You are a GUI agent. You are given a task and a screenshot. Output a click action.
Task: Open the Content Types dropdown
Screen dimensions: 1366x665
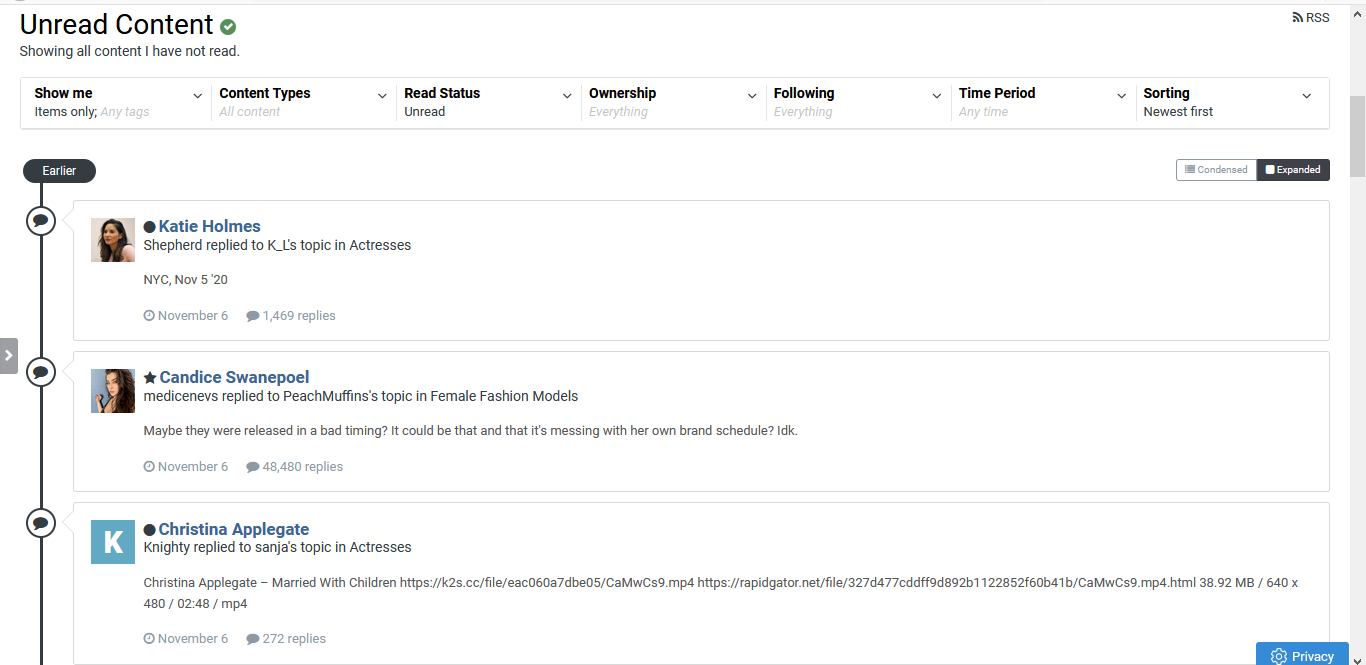(x=303, y=102)
